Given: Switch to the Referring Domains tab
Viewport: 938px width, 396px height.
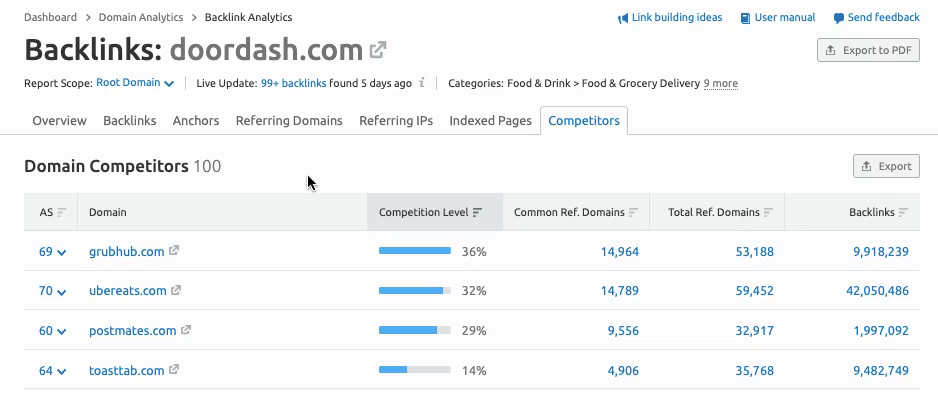Looking at the screenshot, I should [289, 121].
